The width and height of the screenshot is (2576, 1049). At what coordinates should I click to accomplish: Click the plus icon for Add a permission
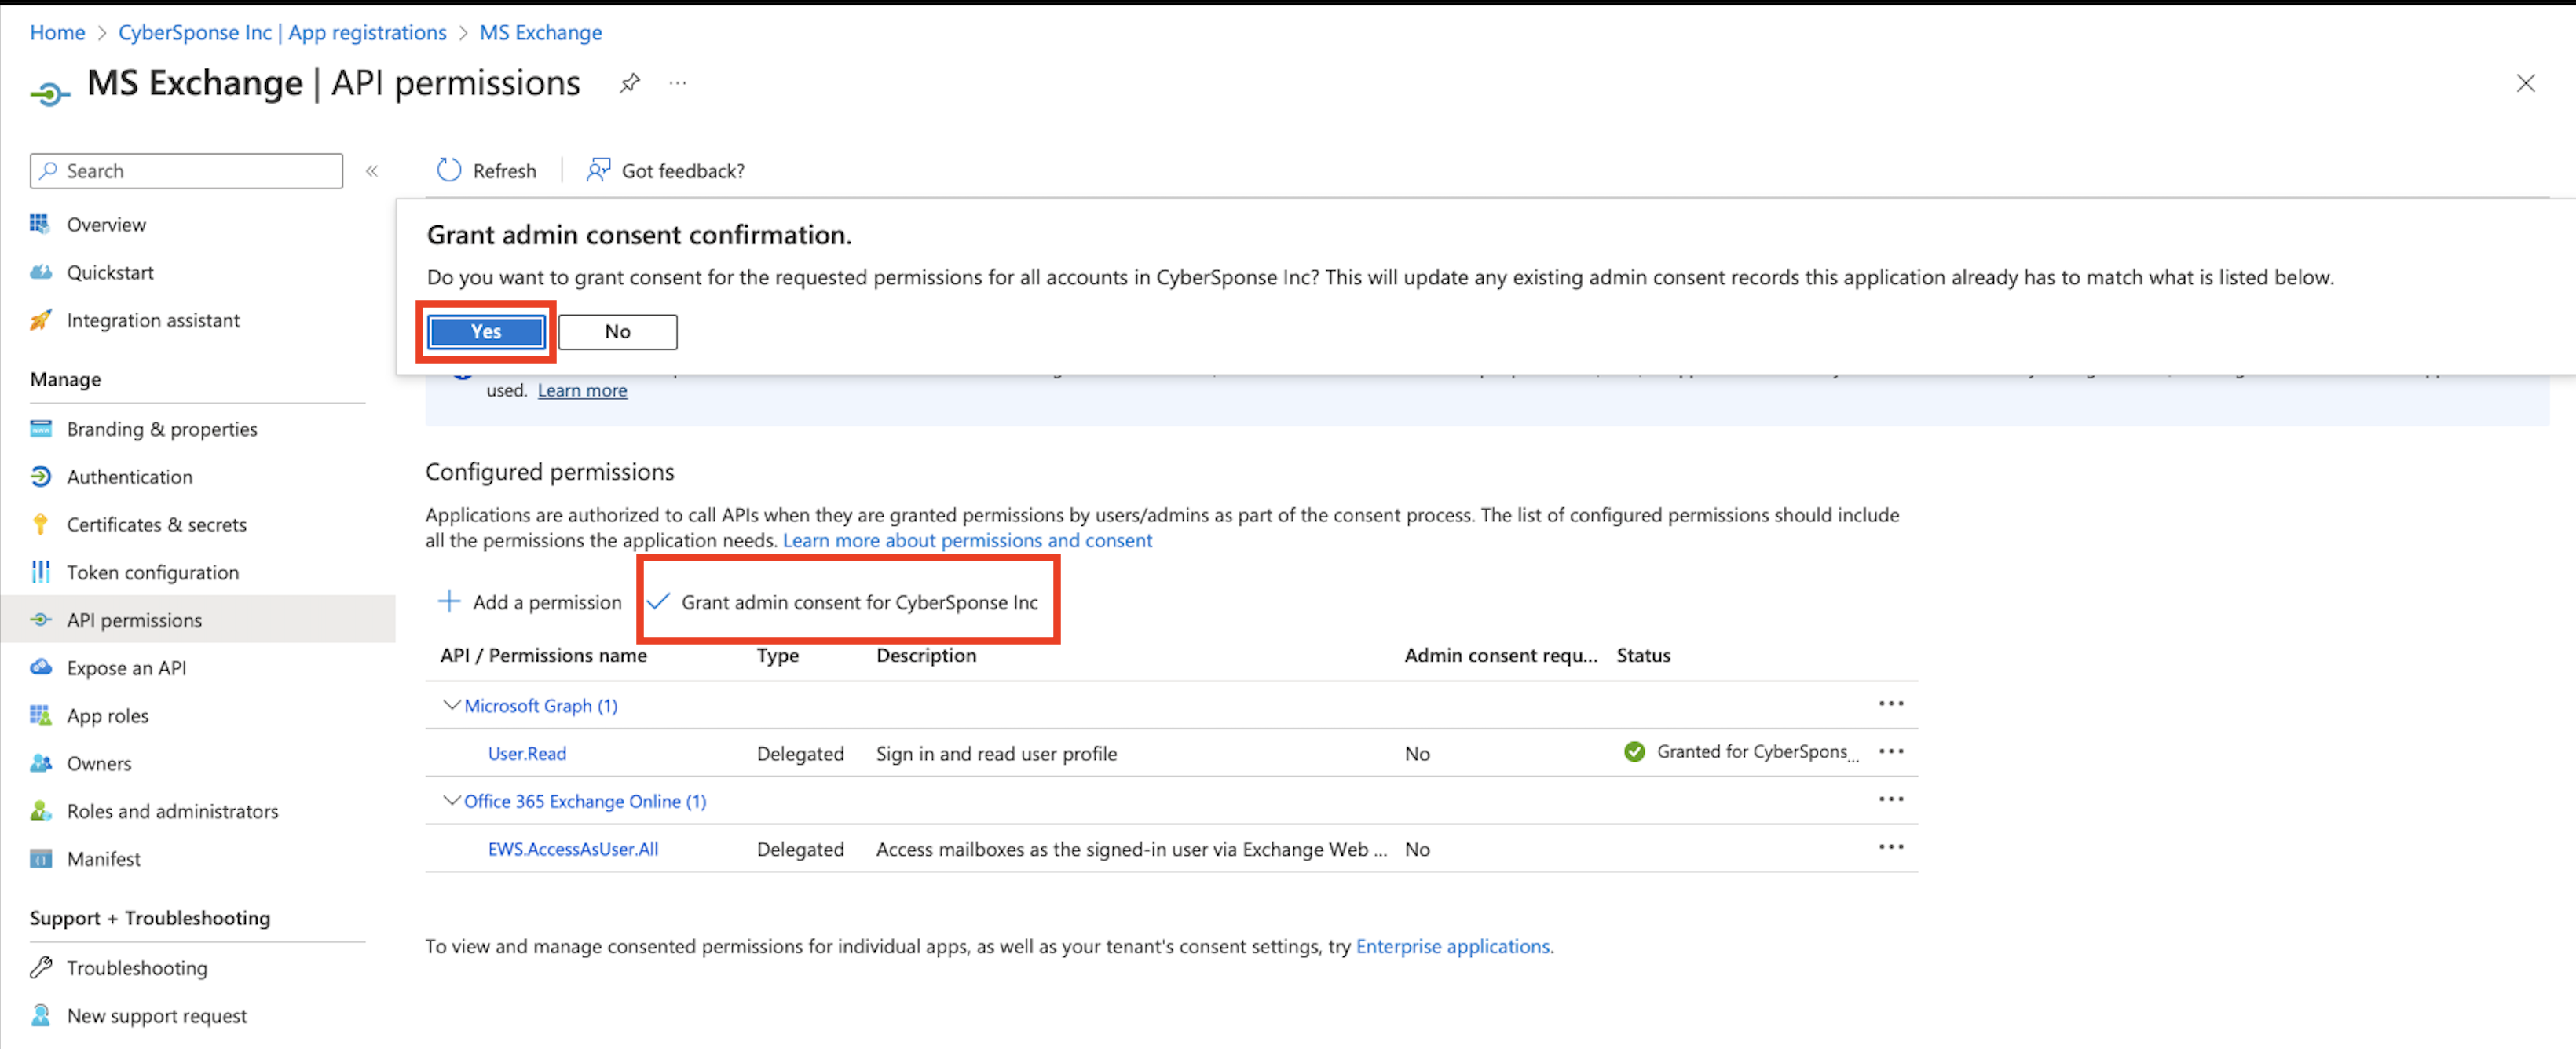449,601
